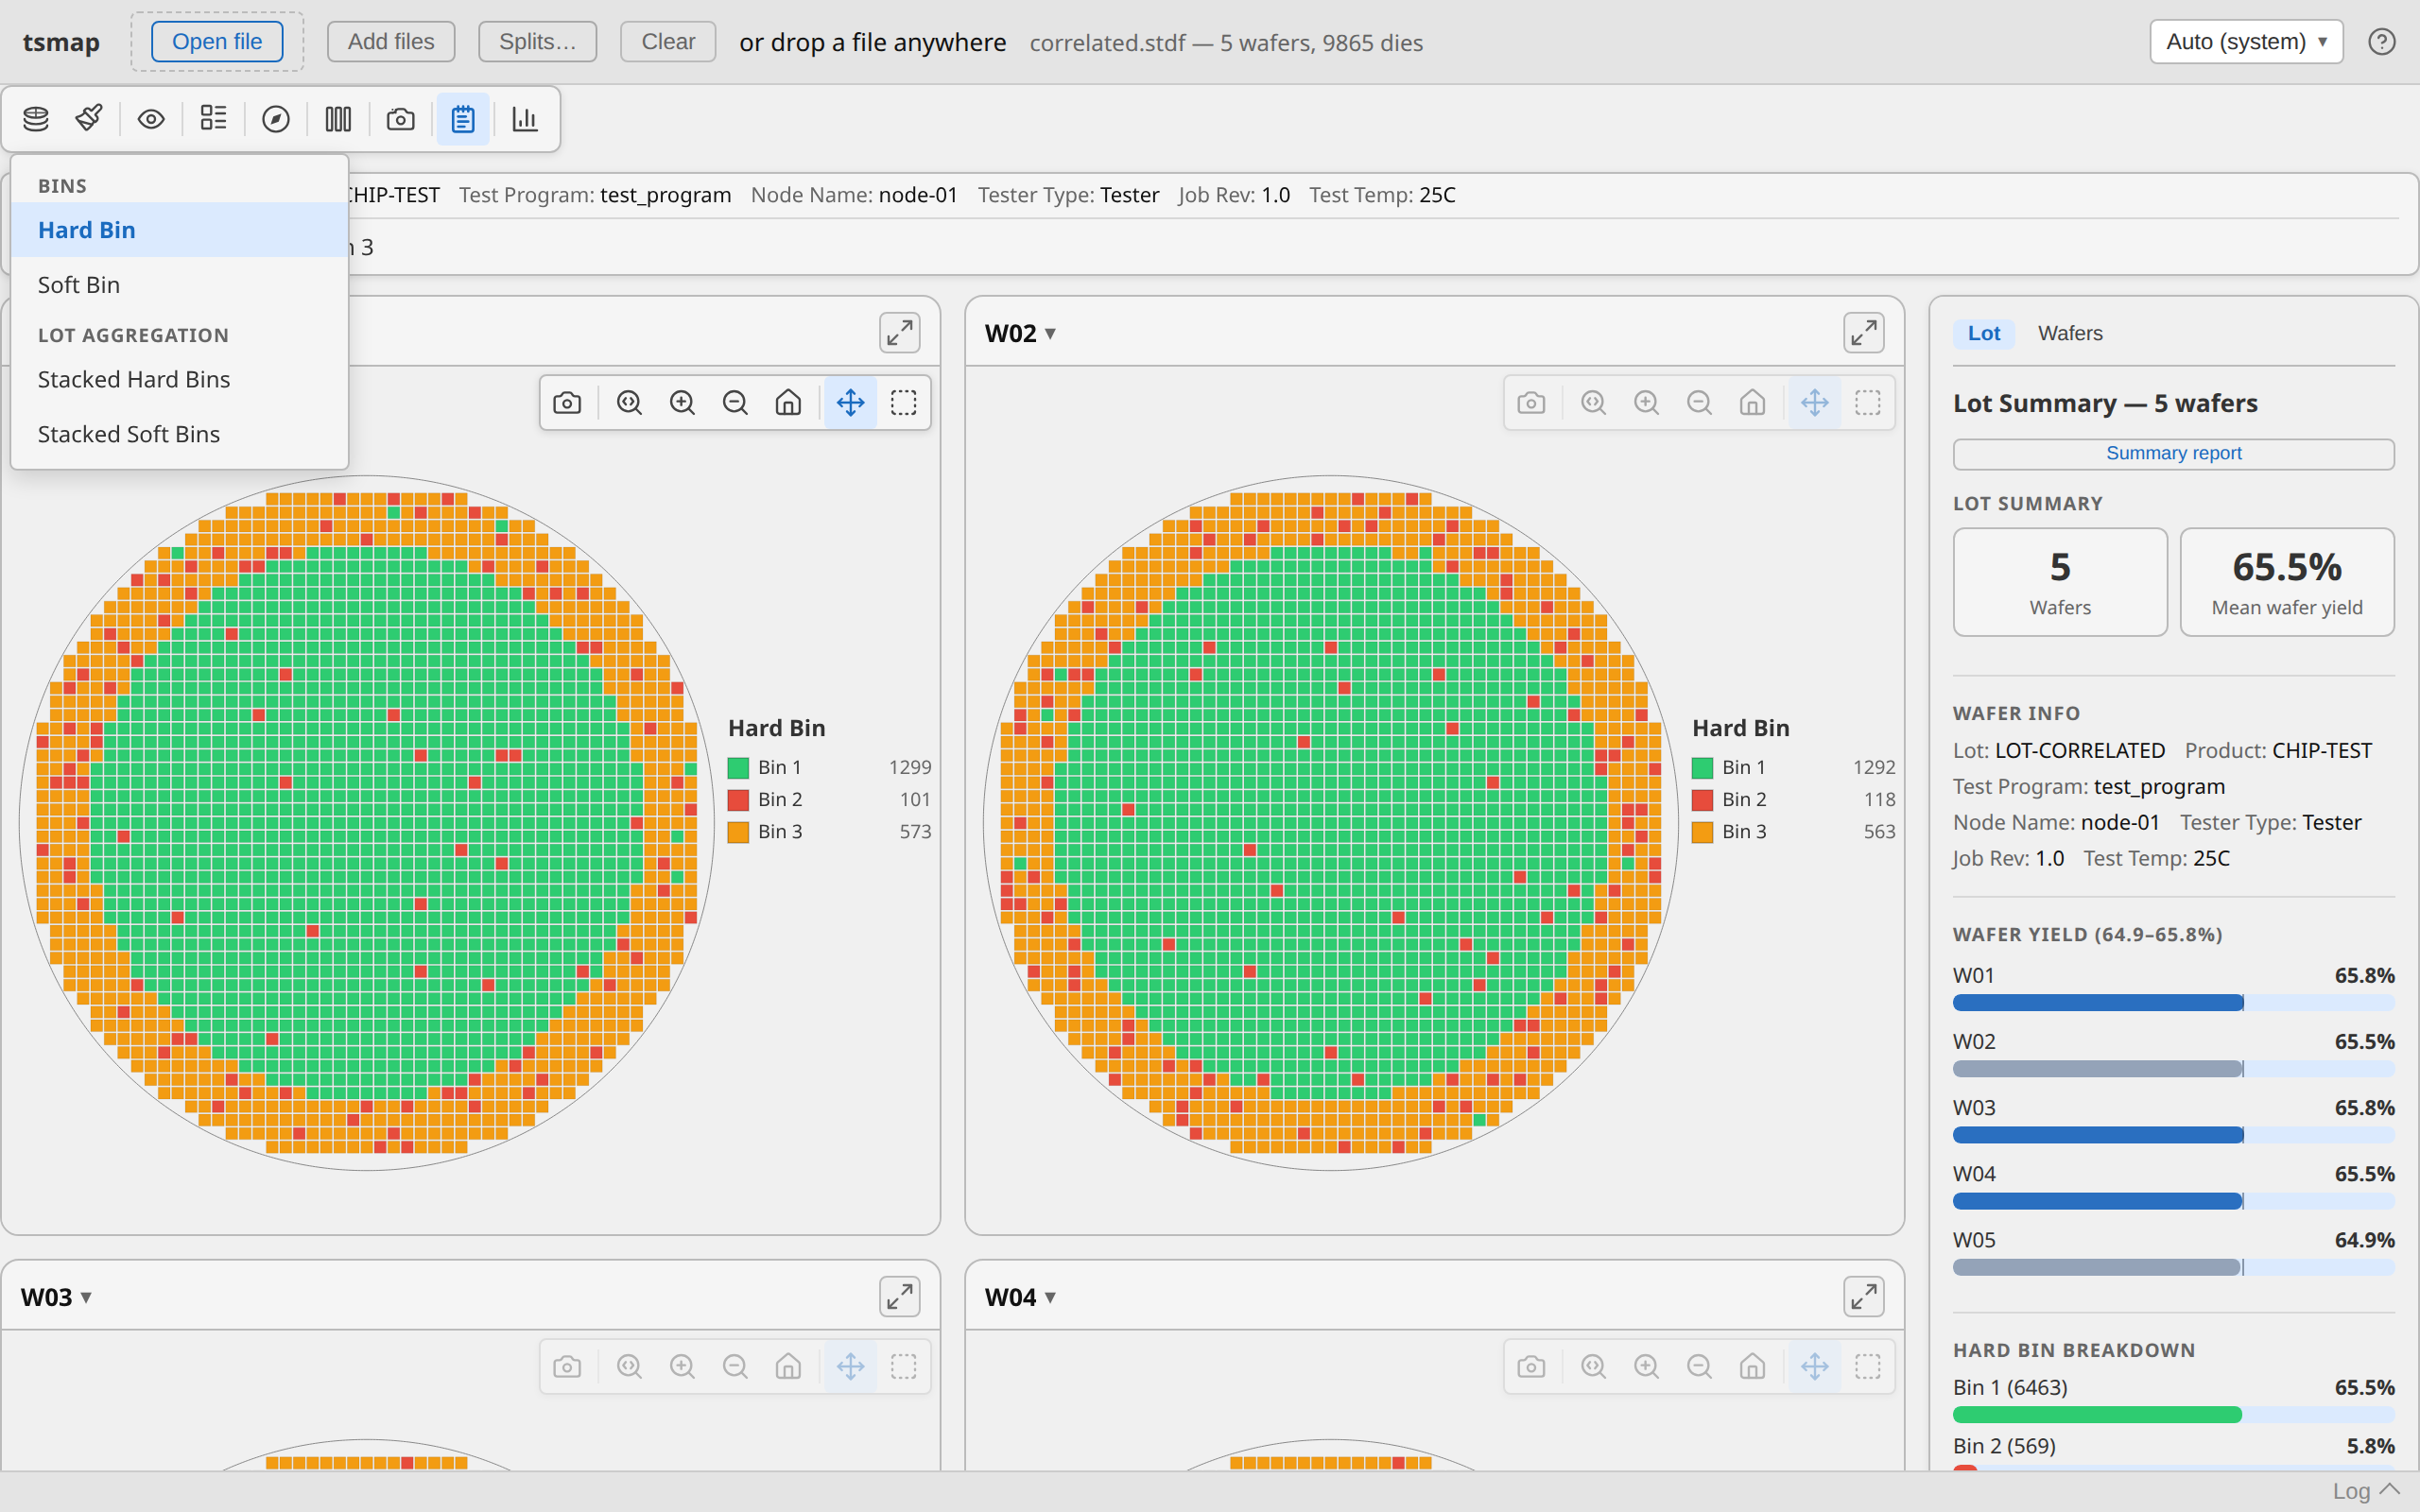Expand the Log panel chevron
This screenshot has width=2420, height=1512.
pyautogui.click(x=2390, y=1490)
